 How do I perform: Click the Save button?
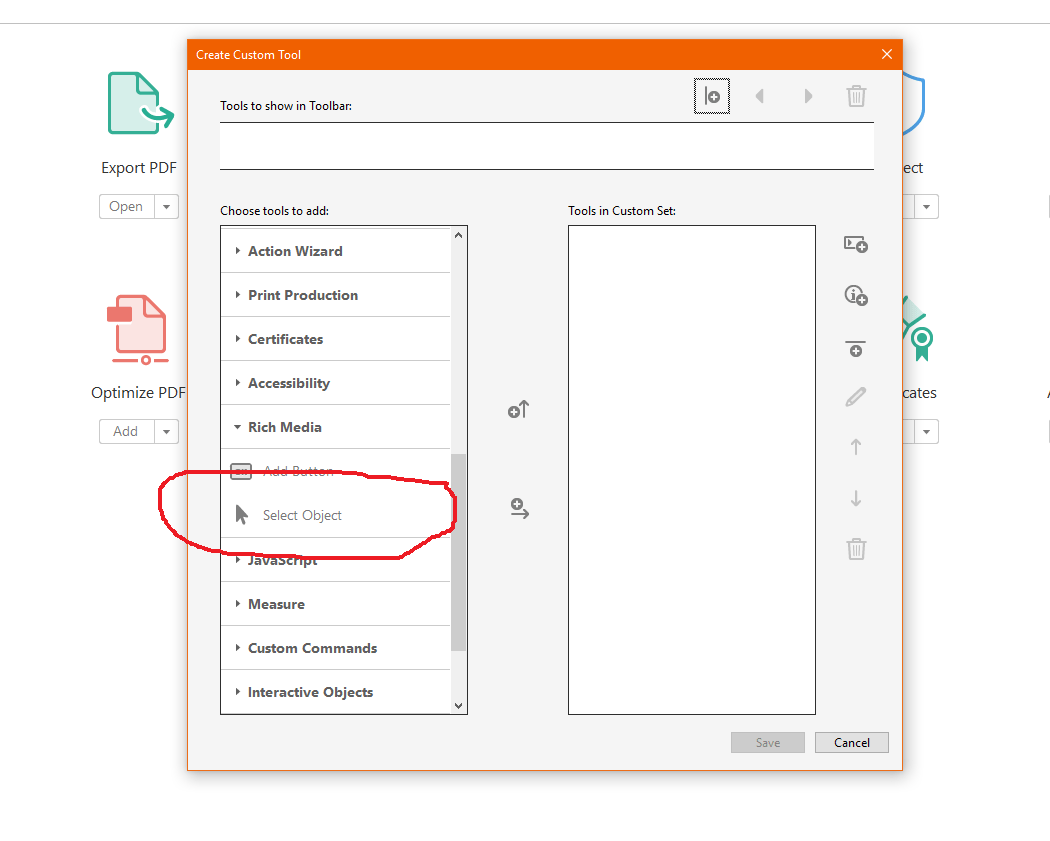click(x=767, y=743)
